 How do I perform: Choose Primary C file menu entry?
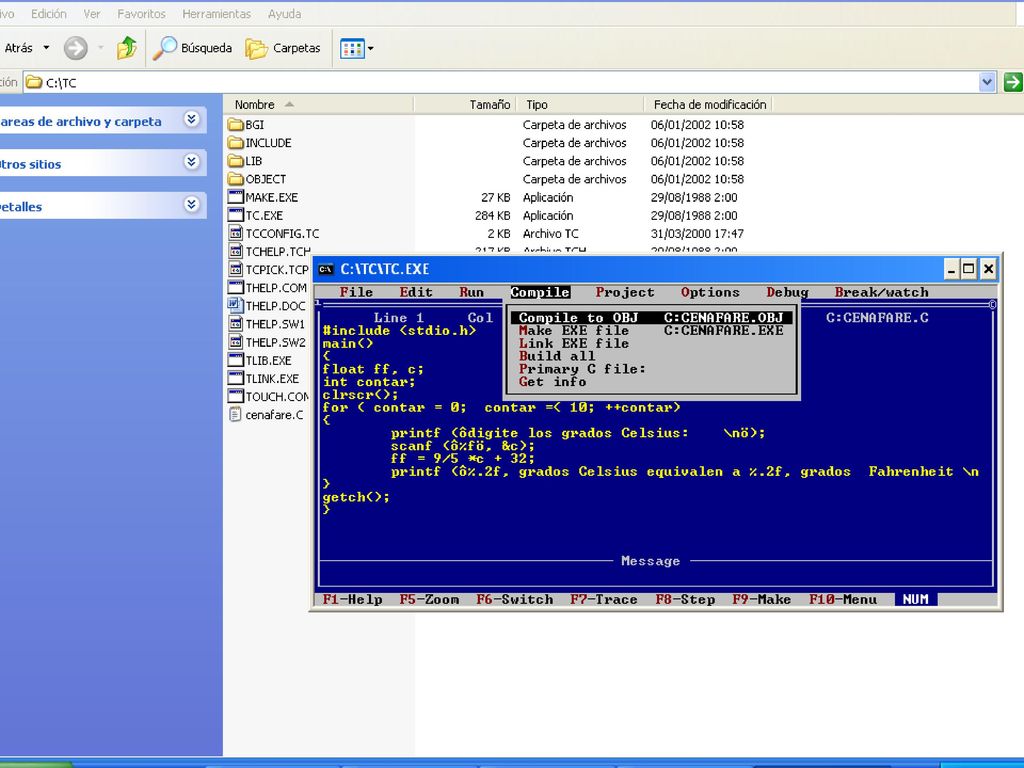tap(651, 369)
